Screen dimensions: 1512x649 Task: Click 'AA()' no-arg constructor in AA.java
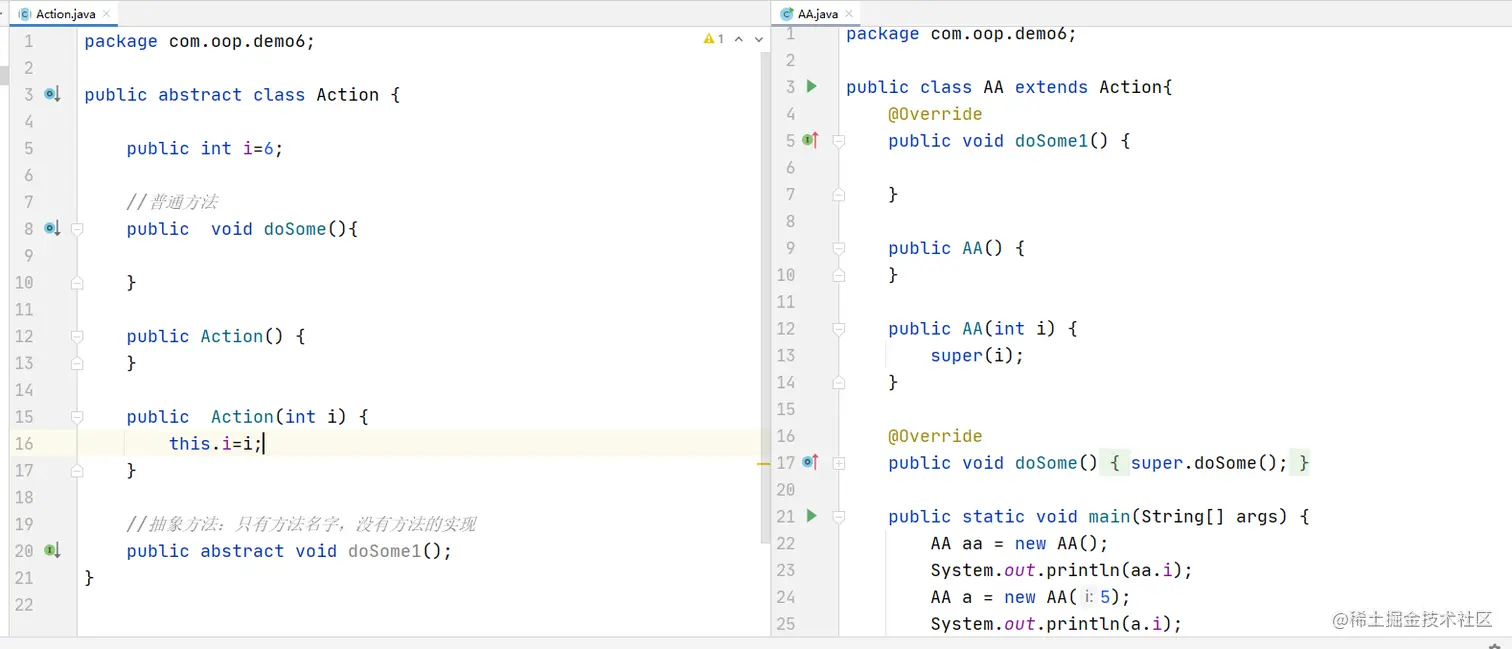[982, 248]
